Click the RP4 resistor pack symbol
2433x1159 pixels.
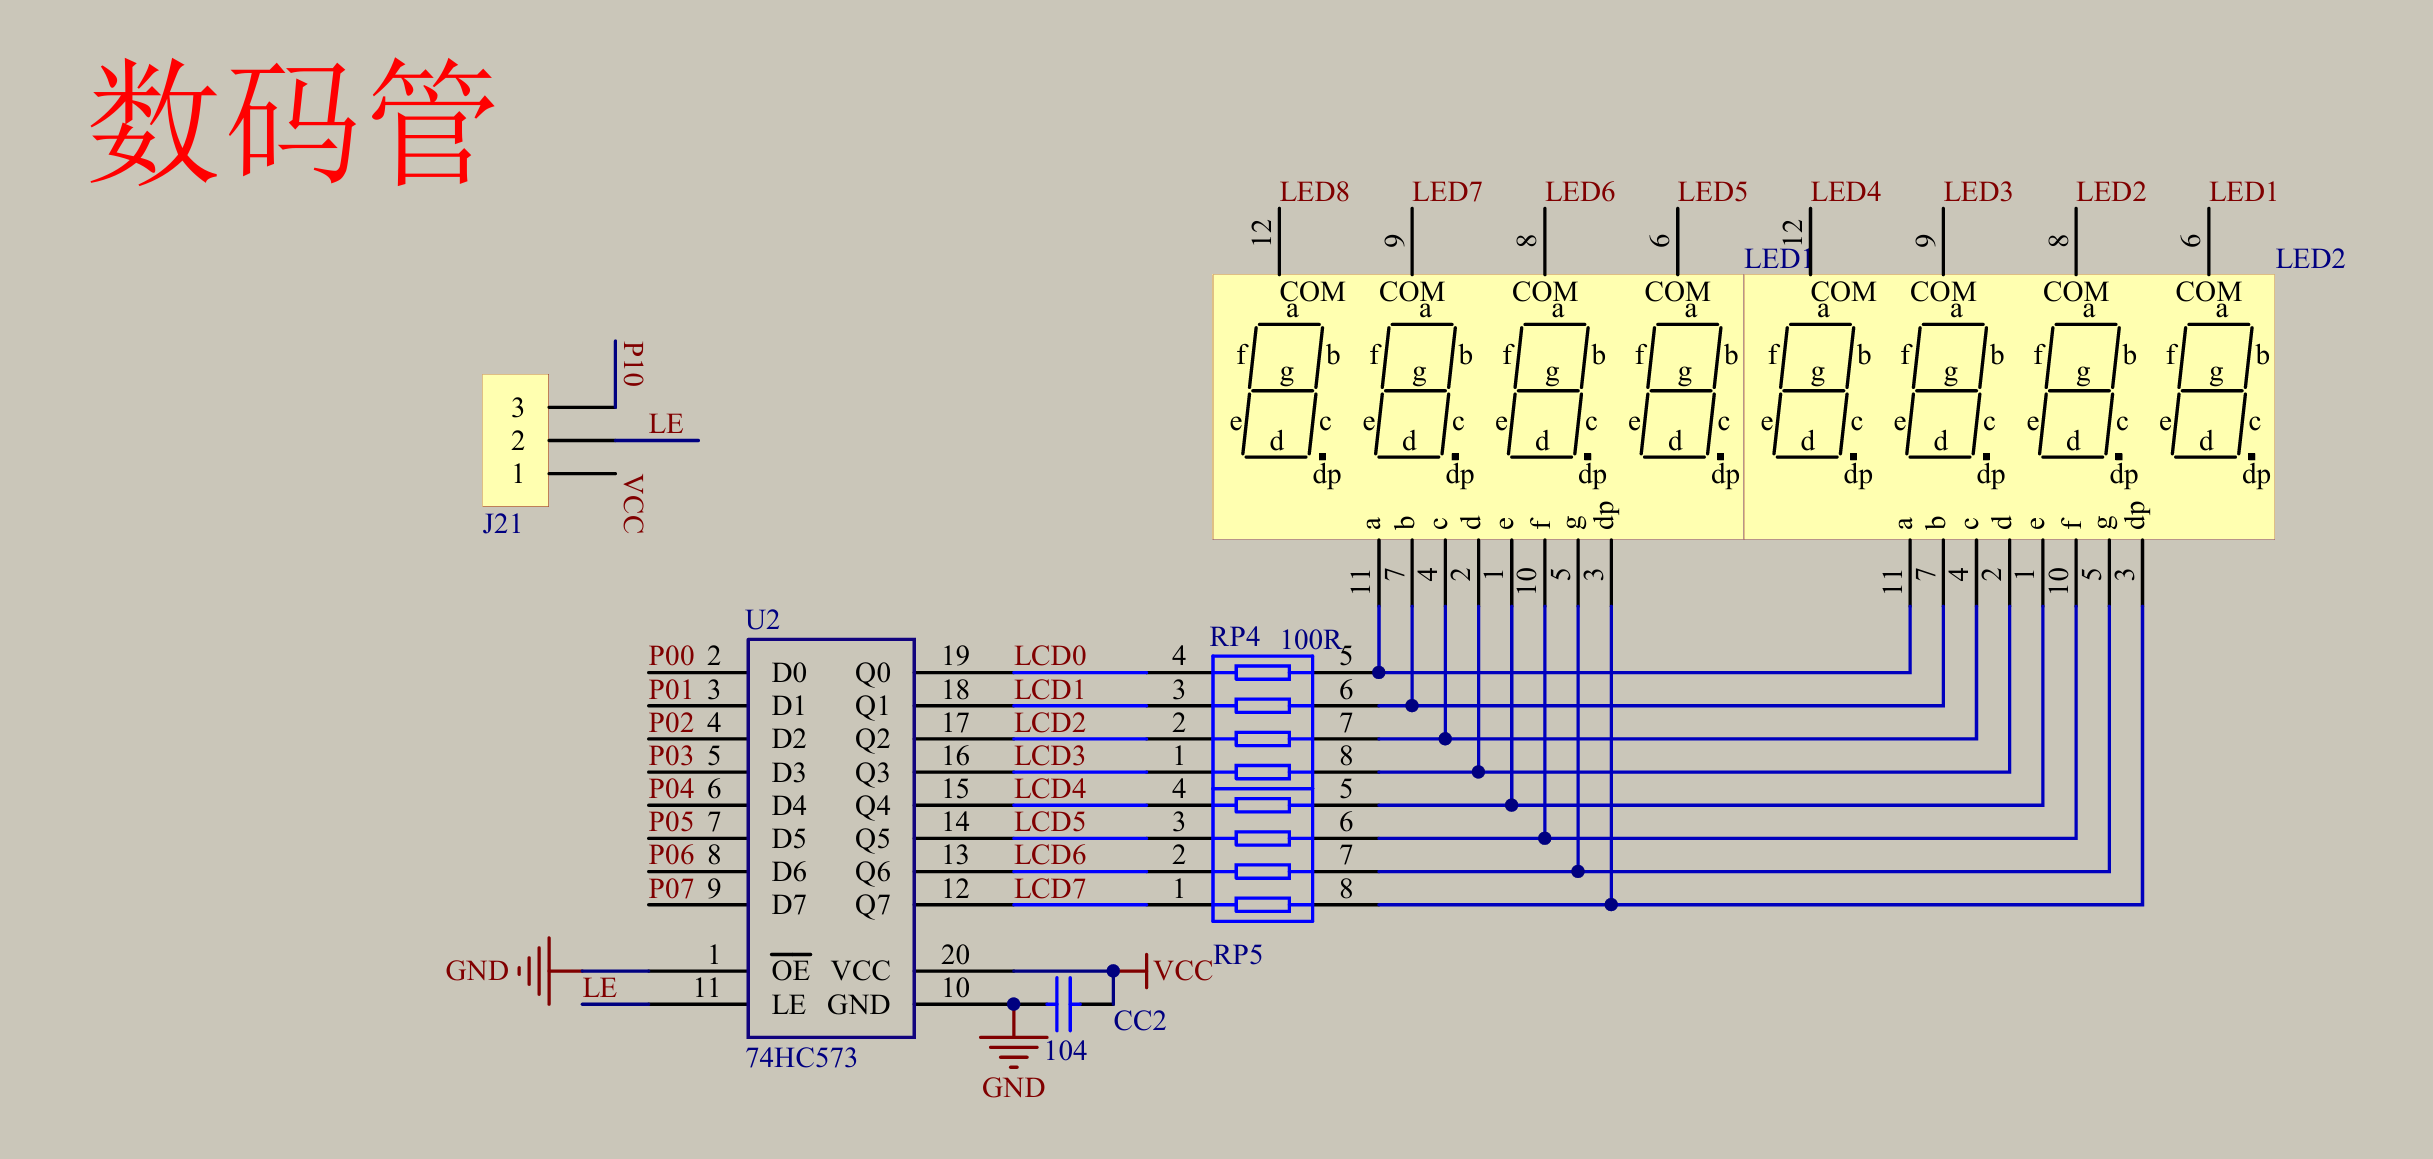[1262, 722]
